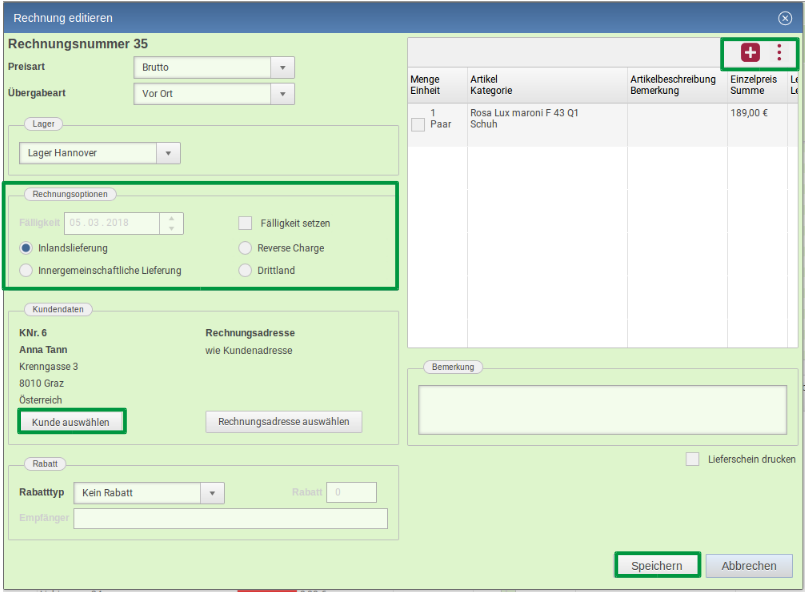Image resolution: width=806 pixels, height=592 pixels.
Task: Open the three-dot more options menu
Action: pyautogui.click(x=780, y=53)
